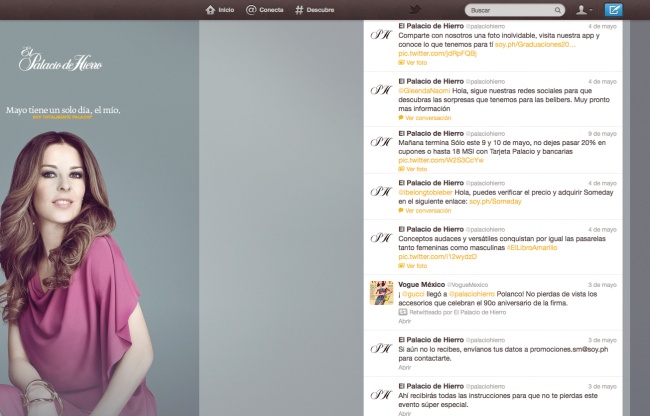Click the PH avatar on the first tweet

pos(381,35)
